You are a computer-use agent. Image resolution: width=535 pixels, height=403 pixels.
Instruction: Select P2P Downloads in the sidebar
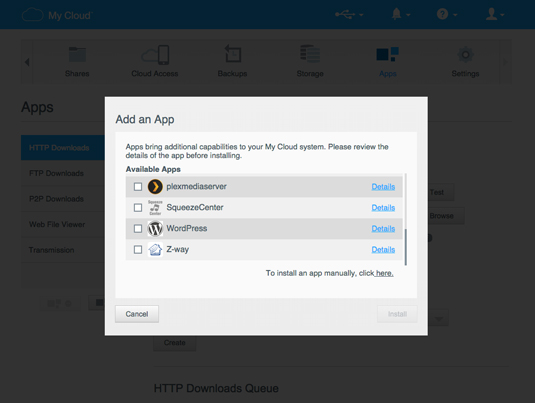click(63, 199)
